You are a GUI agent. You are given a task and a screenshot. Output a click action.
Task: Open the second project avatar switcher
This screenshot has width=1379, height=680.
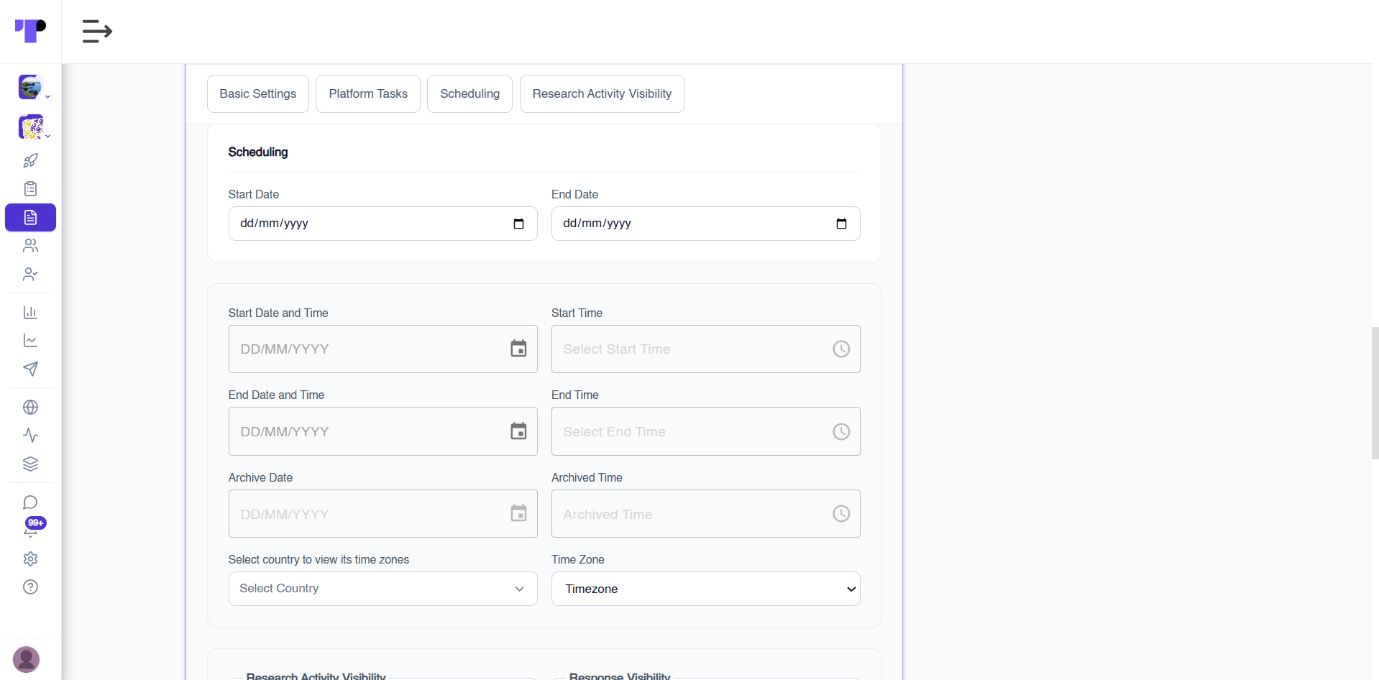(30, 127)
